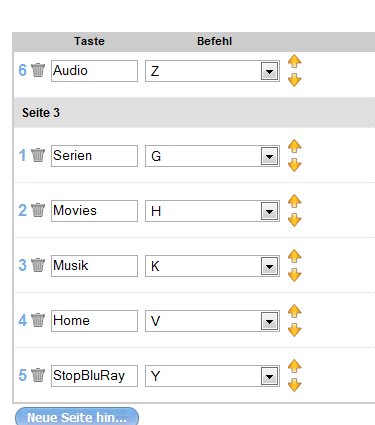Open the Befehl dropdown showing Z
This screenshot has width=375, height=425.
point(212,71)
